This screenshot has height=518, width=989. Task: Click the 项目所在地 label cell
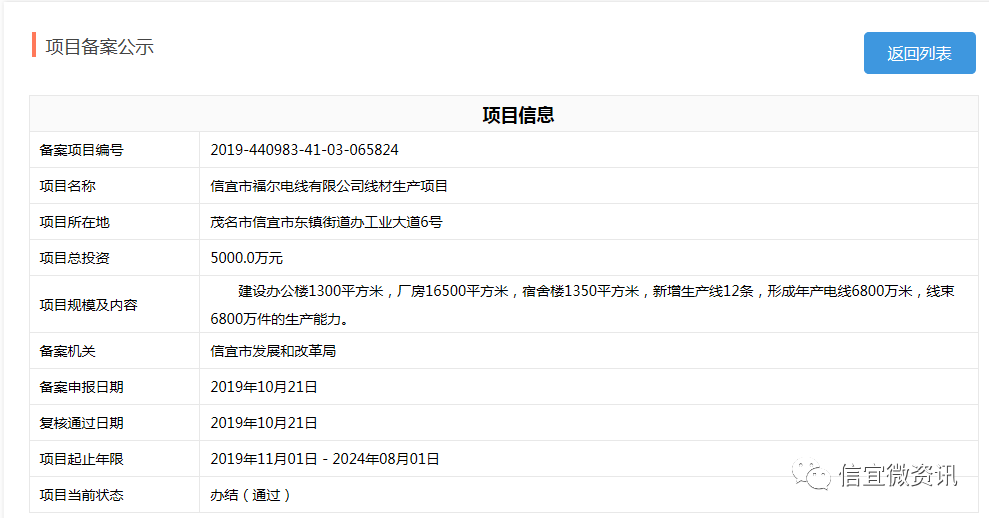(x=114, y=222)
